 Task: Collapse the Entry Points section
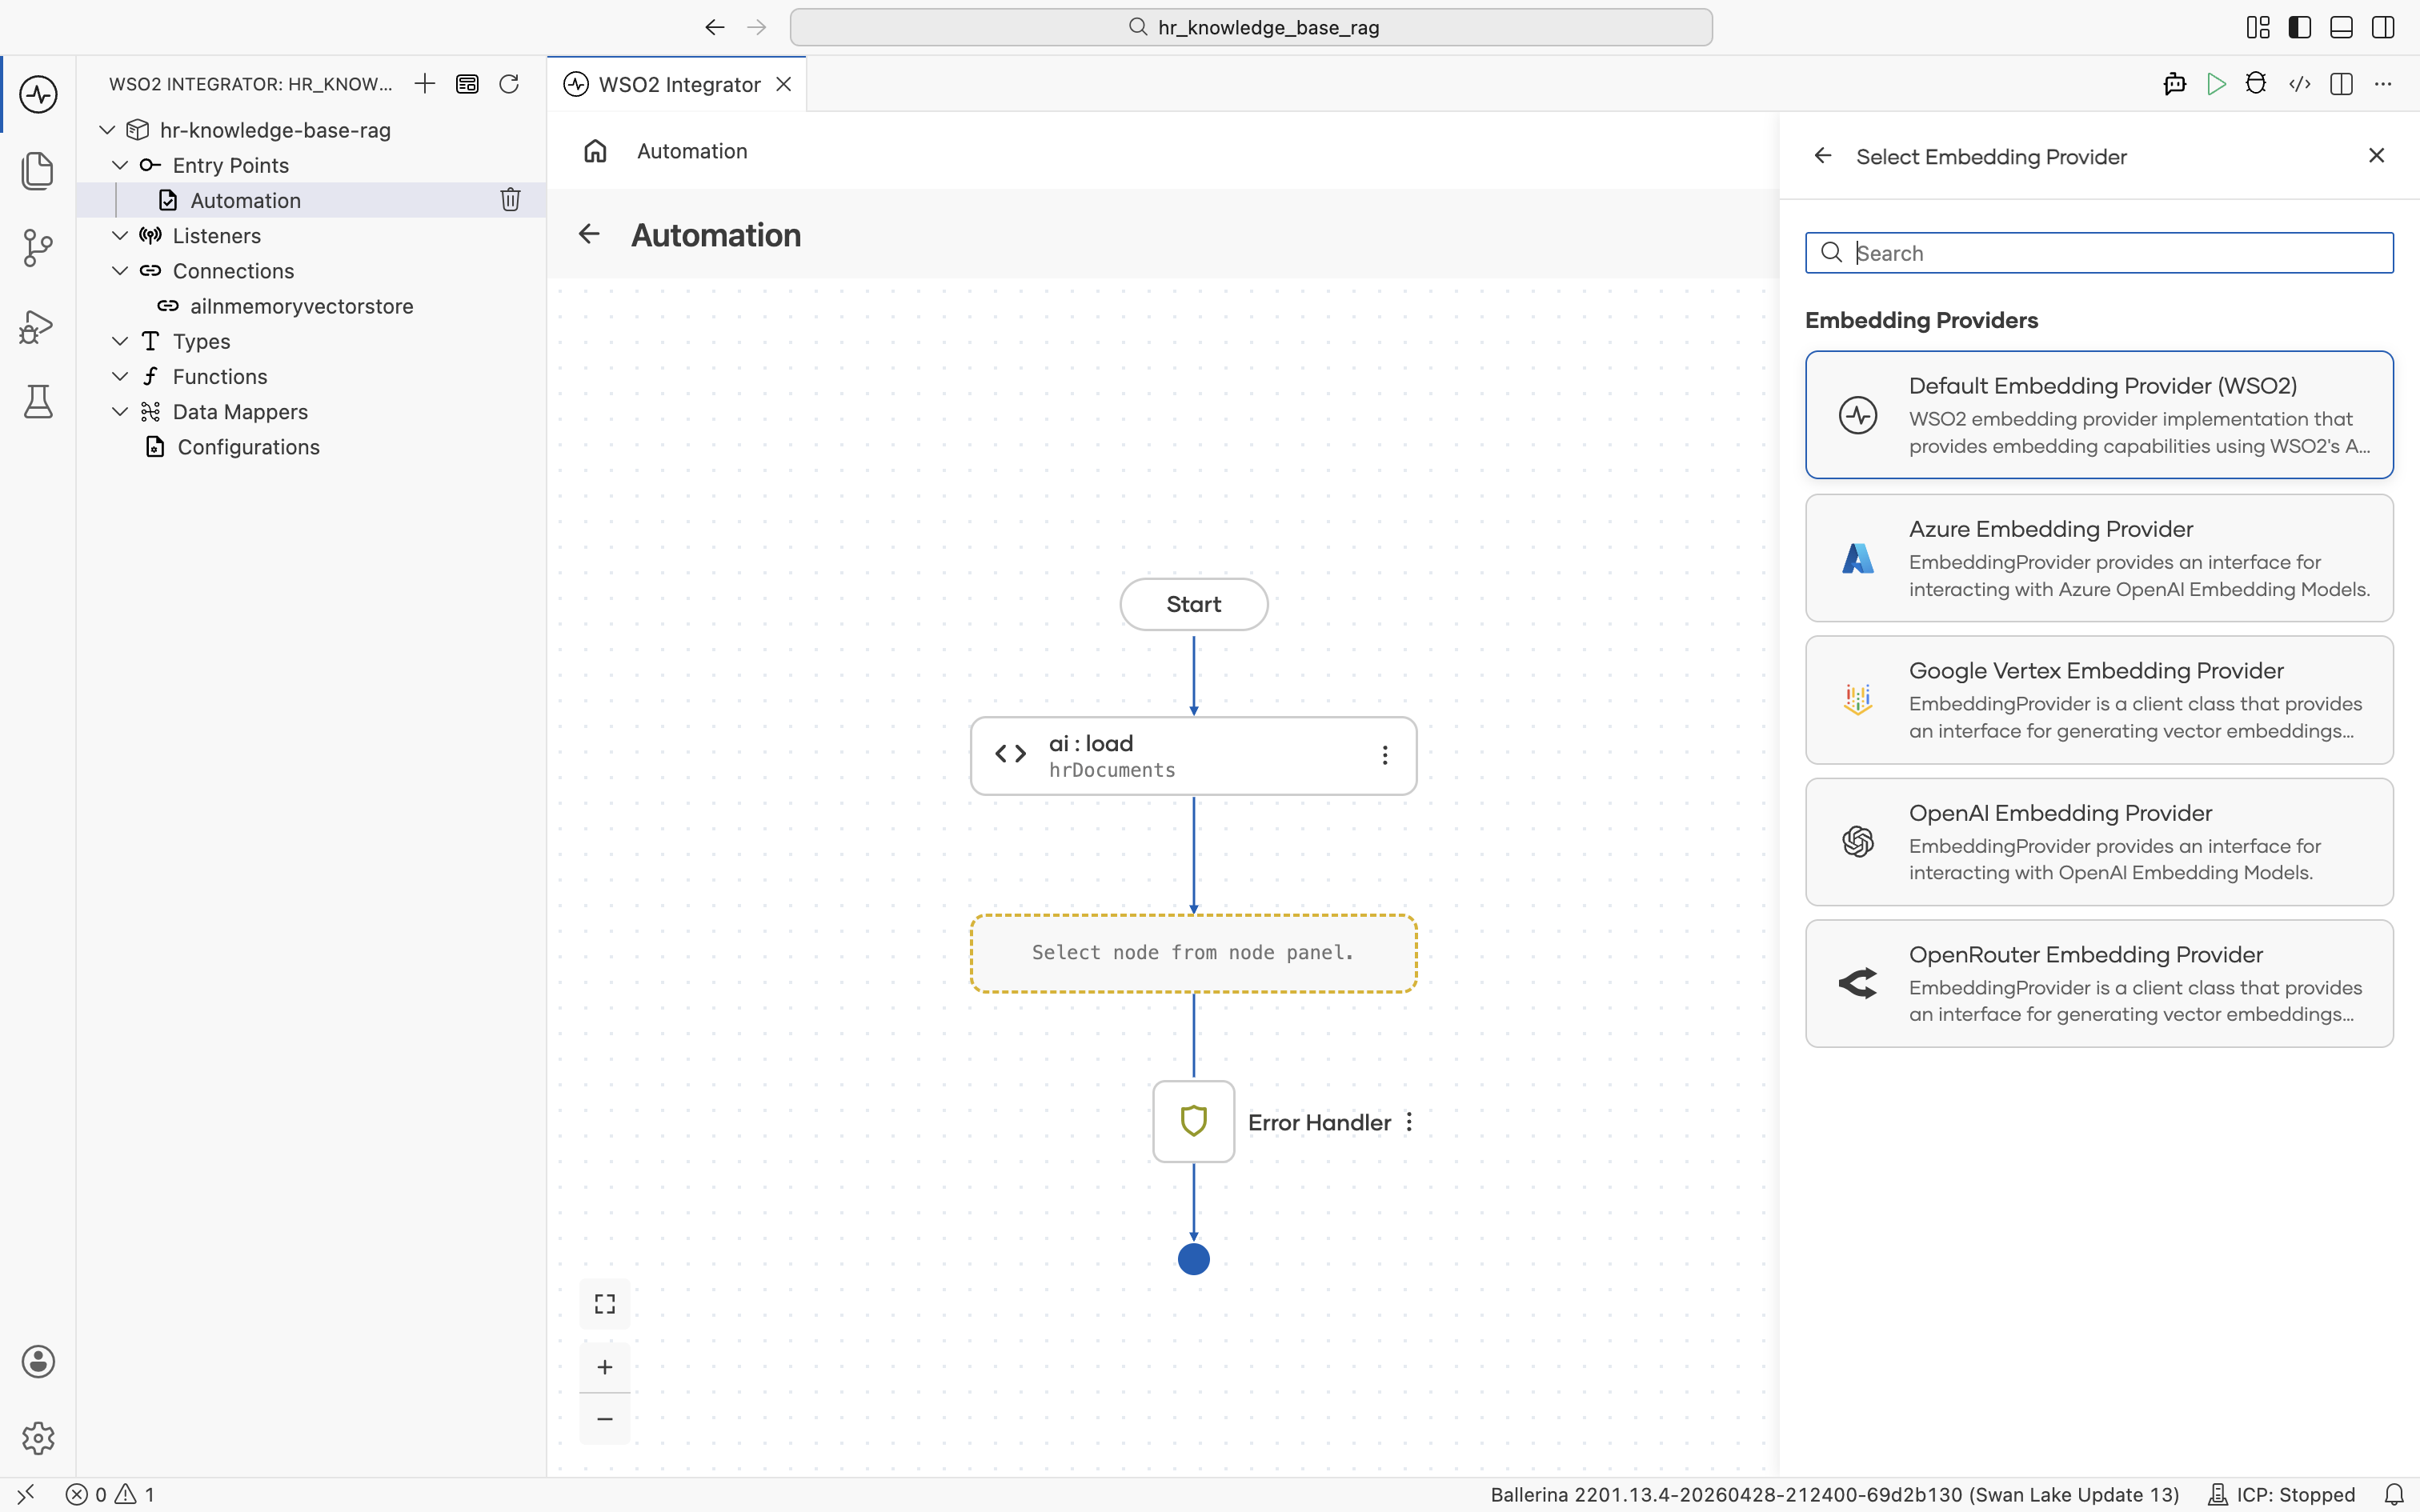(120, 165)
